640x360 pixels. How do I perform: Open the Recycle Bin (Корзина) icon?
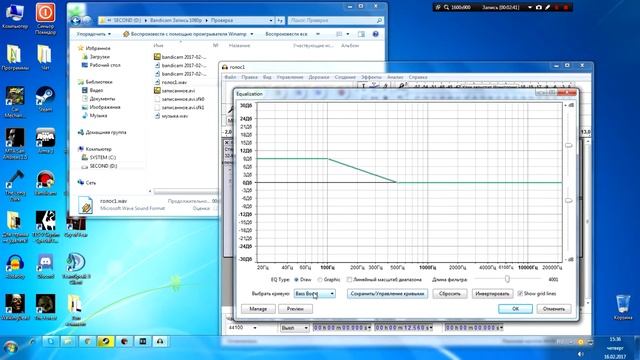tap(623, 307)
